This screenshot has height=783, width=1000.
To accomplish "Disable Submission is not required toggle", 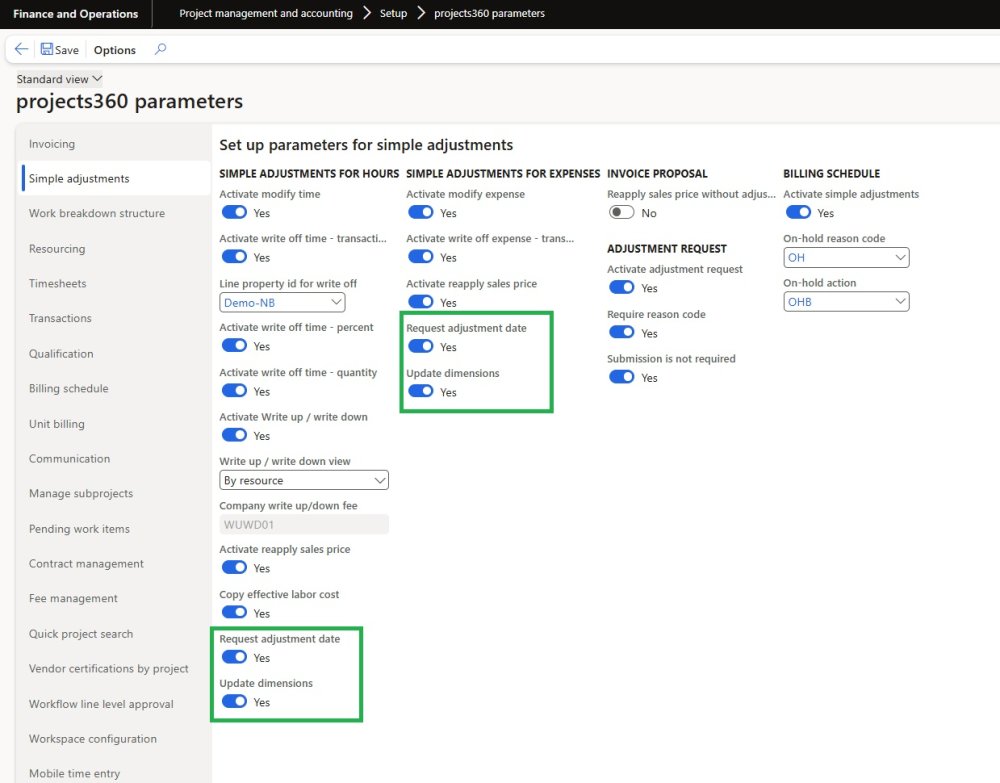I will coord(622,377).
